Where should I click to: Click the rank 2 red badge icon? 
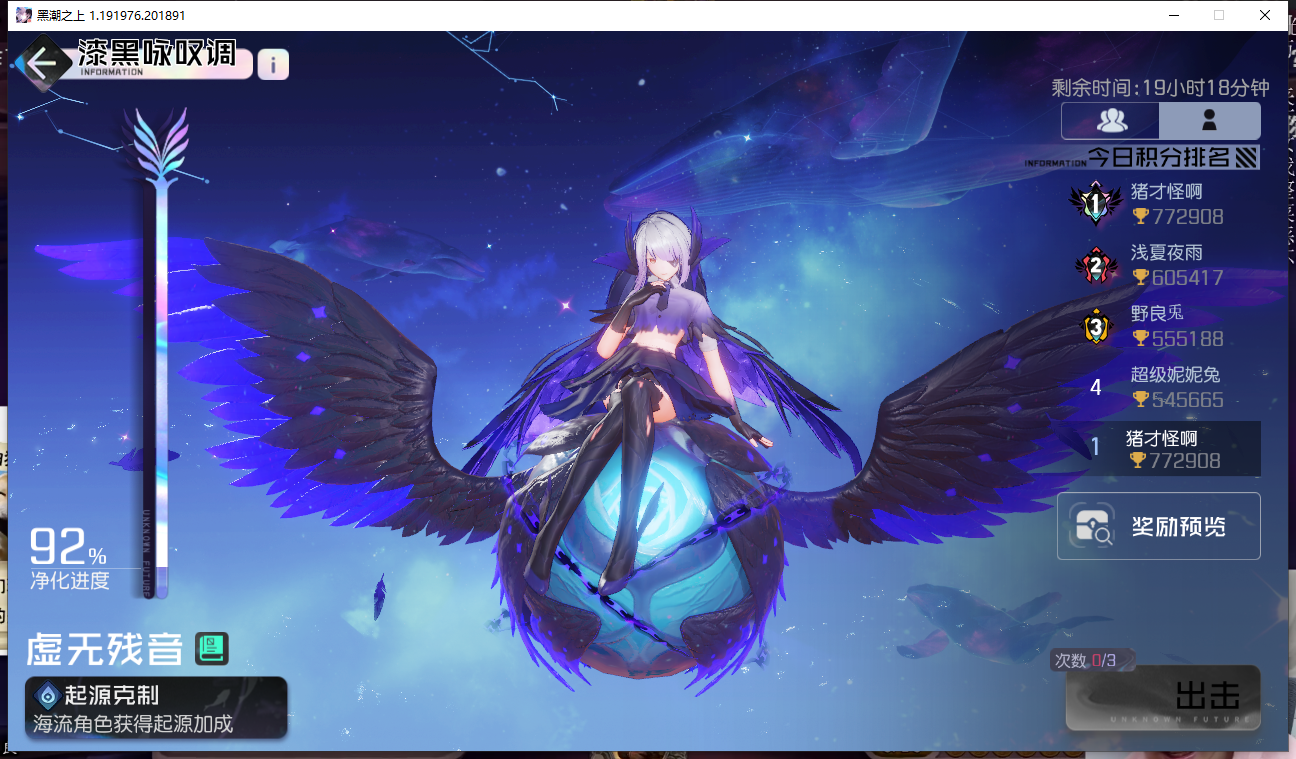pos(1096,265)
